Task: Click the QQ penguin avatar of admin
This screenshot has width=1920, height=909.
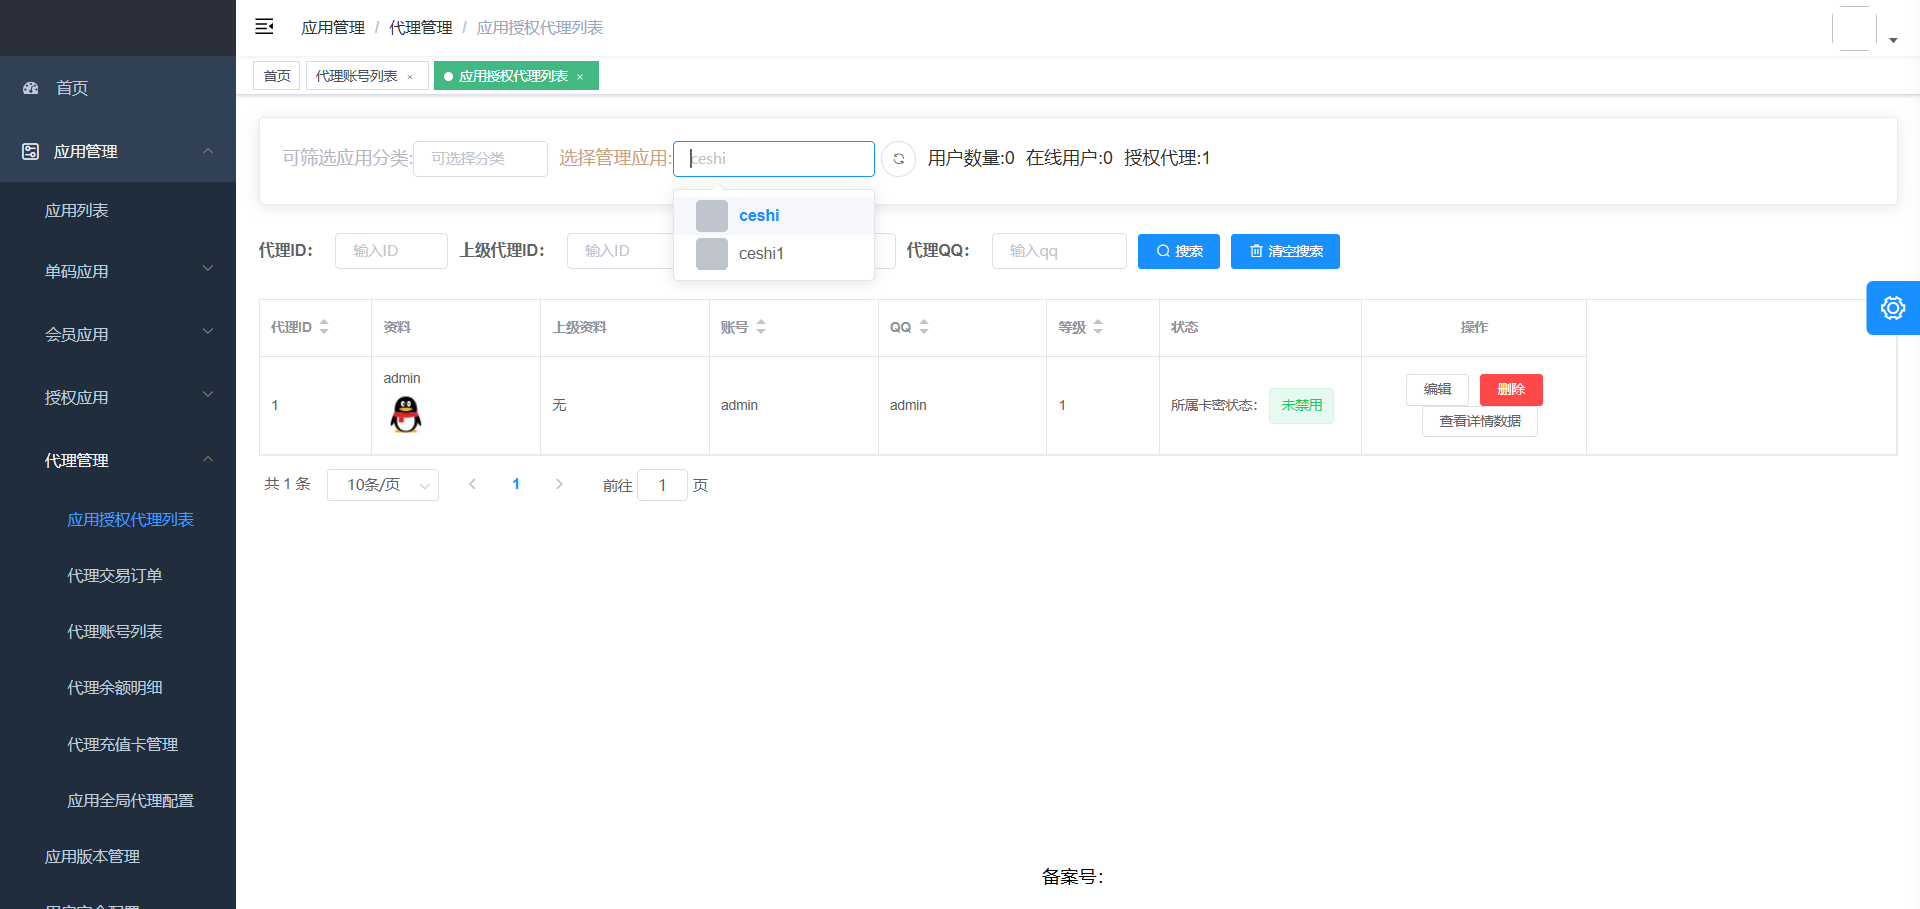Action: pos(406,413)
